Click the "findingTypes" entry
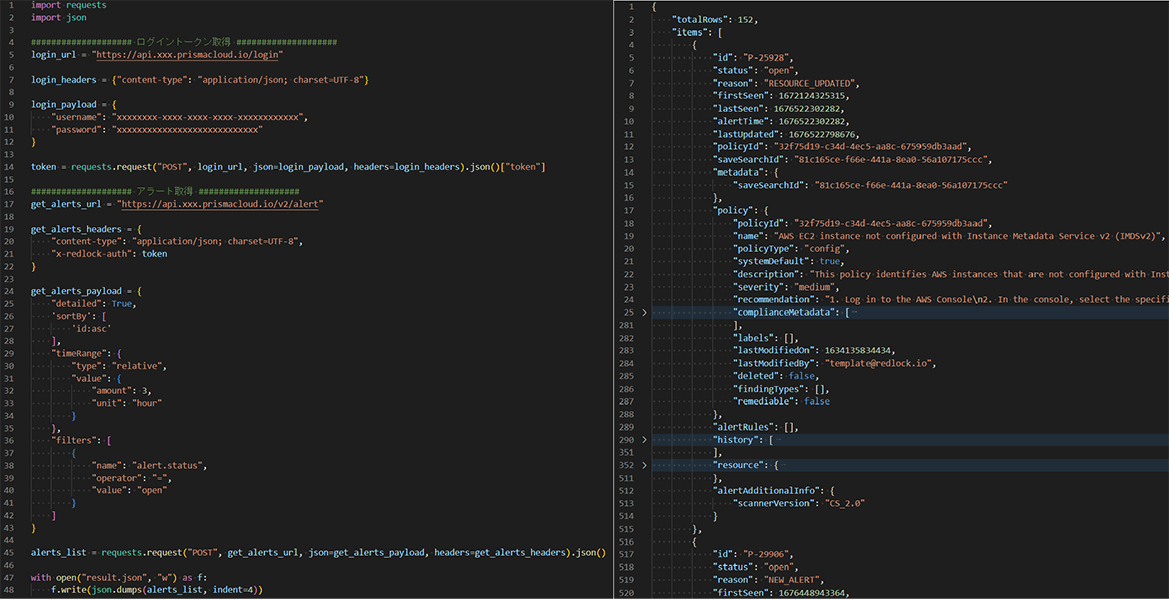 [x=781, y=388]
